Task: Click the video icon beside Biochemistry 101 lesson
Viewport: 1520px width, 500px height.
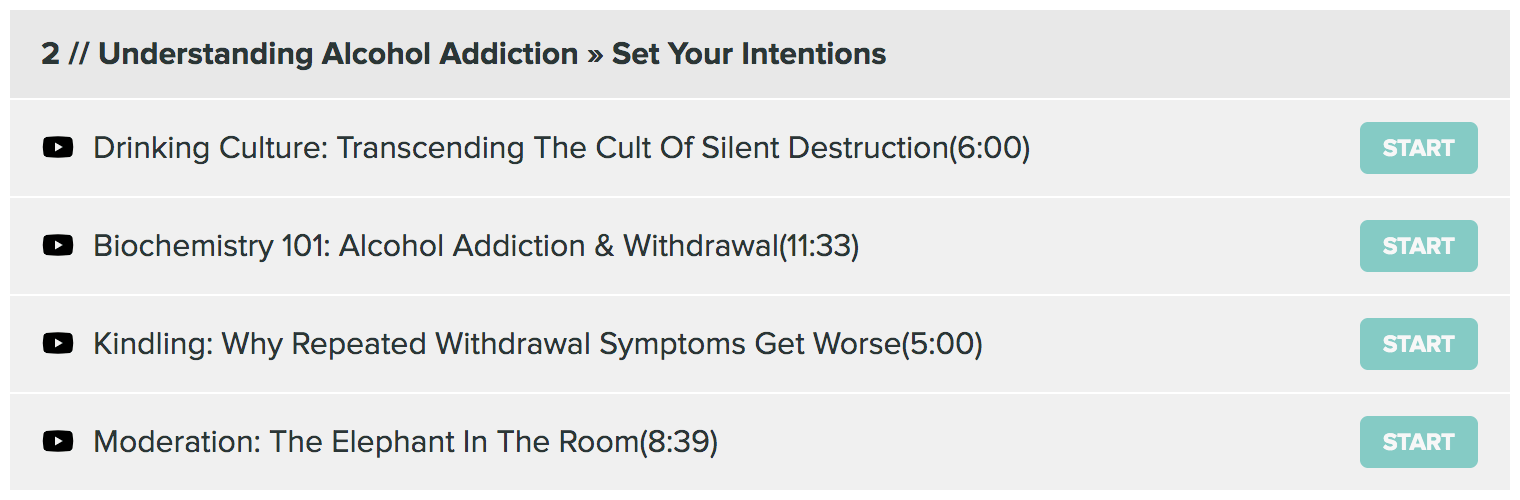Action: click(58, 246)
